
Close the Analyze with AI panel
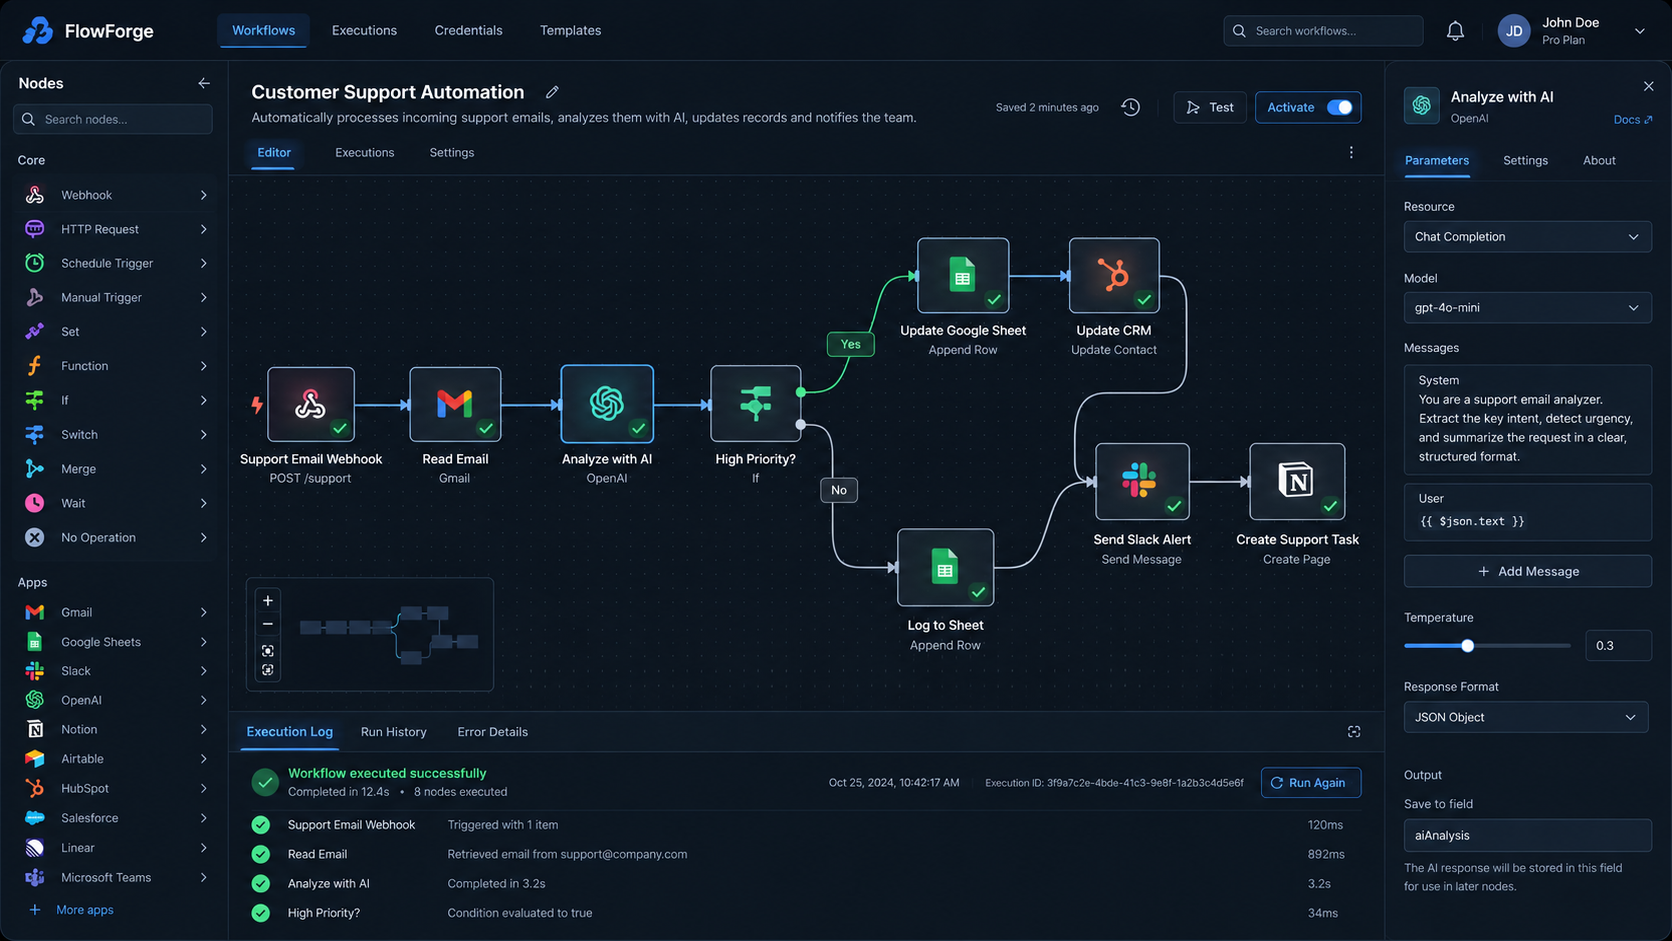point(1648,87)
